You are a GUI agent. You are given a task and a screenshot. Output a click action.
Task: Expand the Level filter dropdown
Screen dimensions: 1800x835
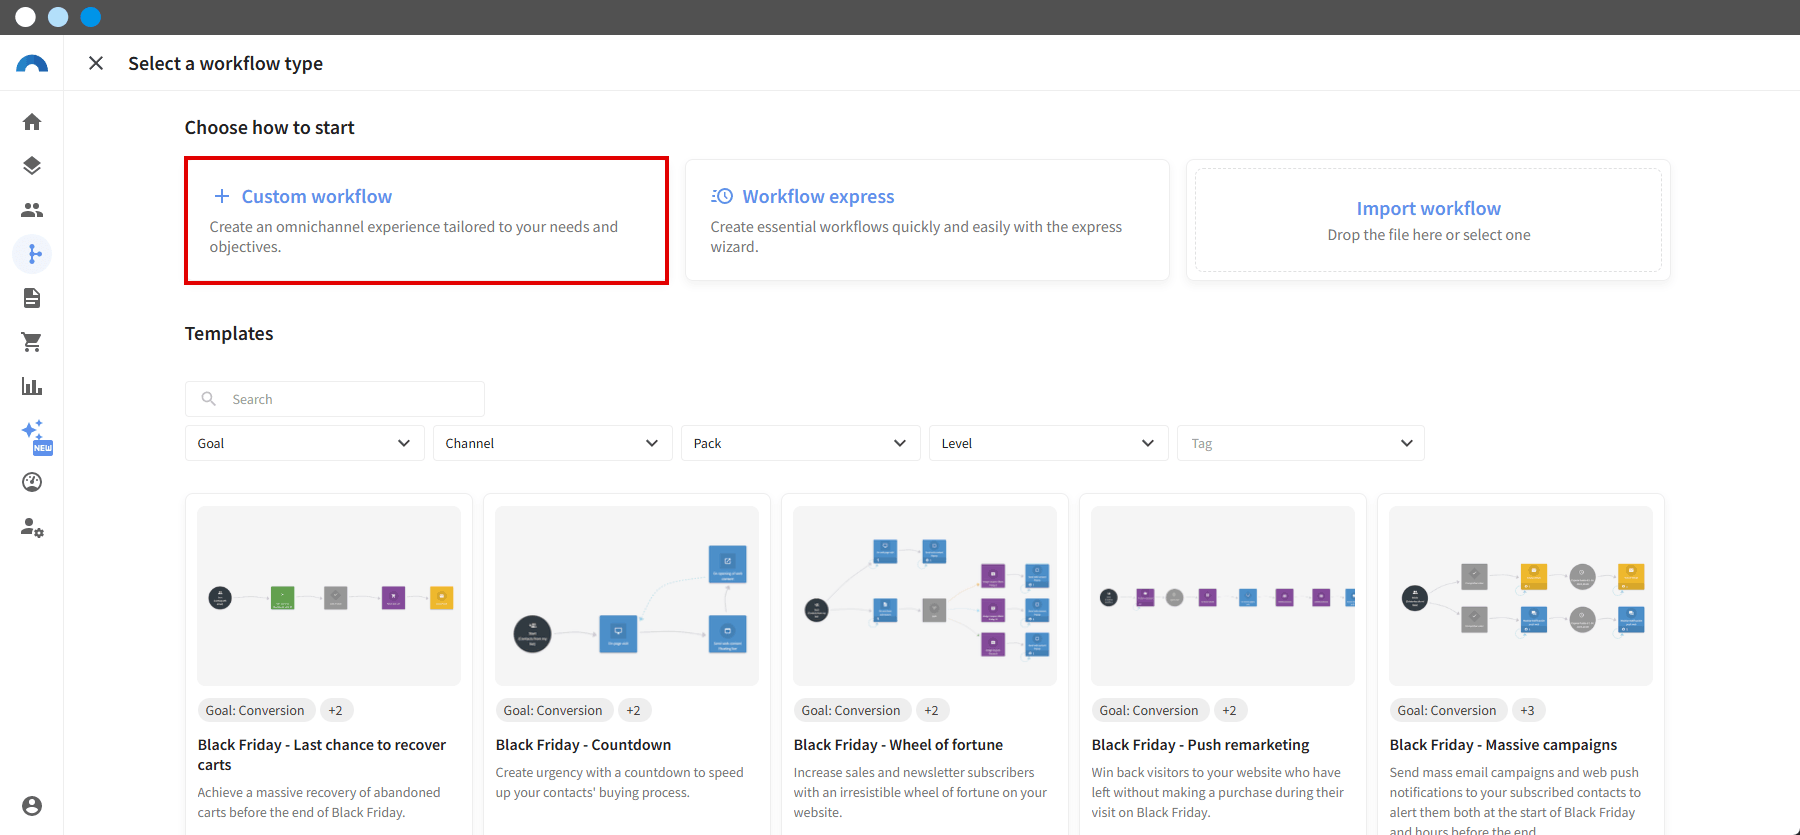pos(1049,443)
